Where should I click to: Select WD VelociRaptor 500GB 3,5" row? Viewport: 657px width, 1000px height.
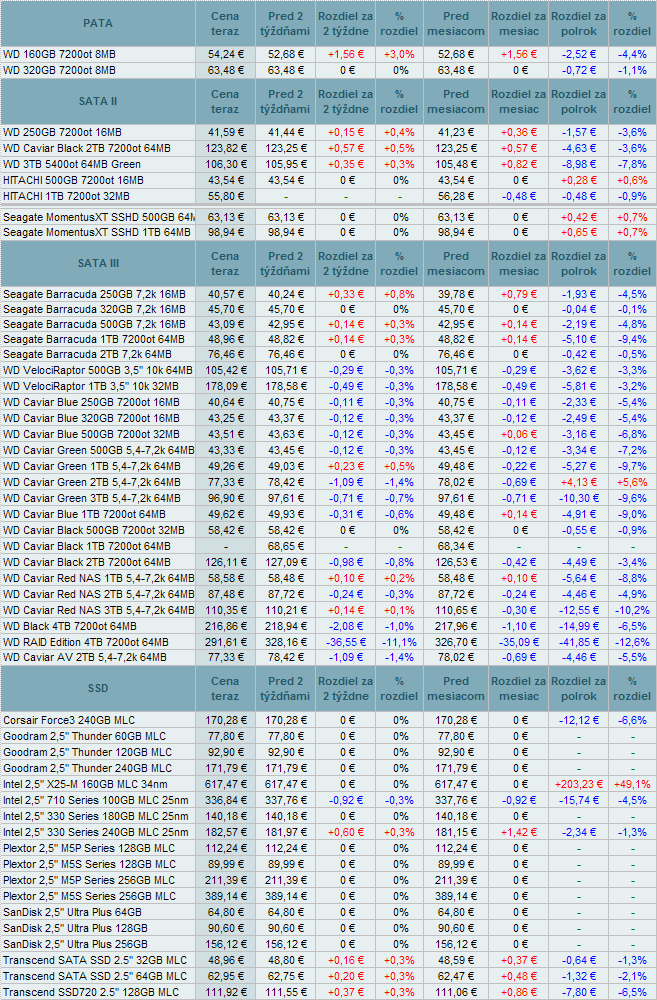(x=328, y=371)
